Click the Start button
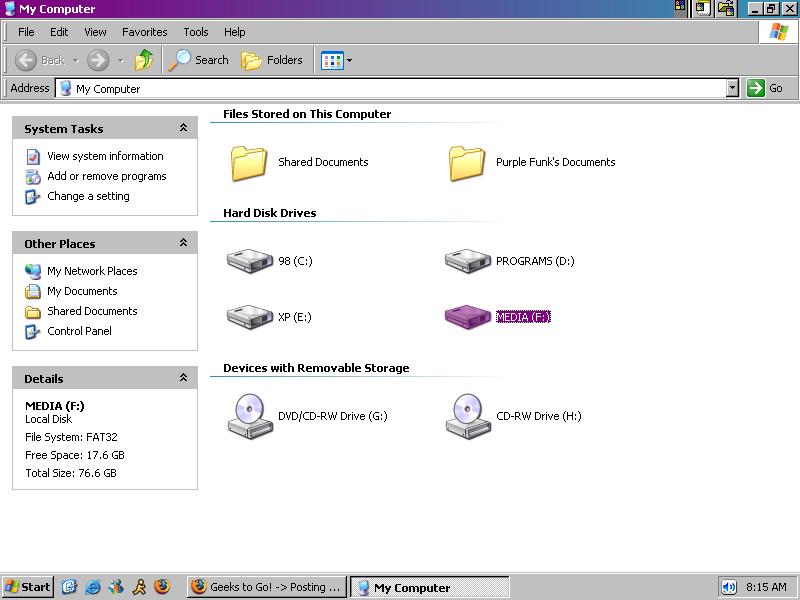The width and height of the screenshot is (800, 600). click(x=27, y=587)
